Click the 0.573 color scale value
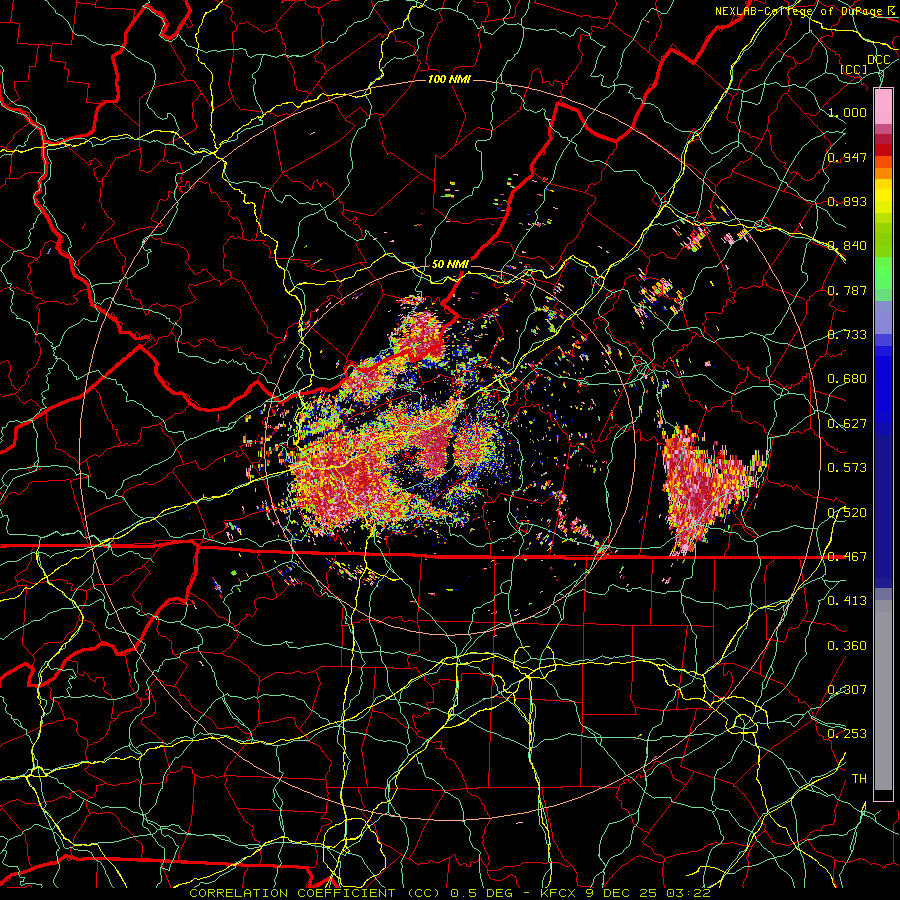Viewport: 900px width, 900px height. coord(847,468)
